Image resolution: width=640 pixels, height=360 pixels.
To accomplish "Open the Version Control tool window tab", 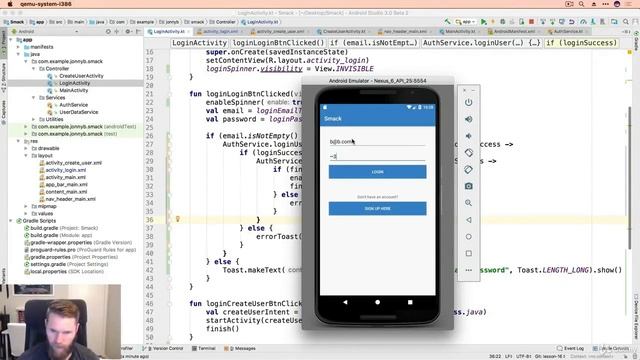I will click(x=164, y=348).
